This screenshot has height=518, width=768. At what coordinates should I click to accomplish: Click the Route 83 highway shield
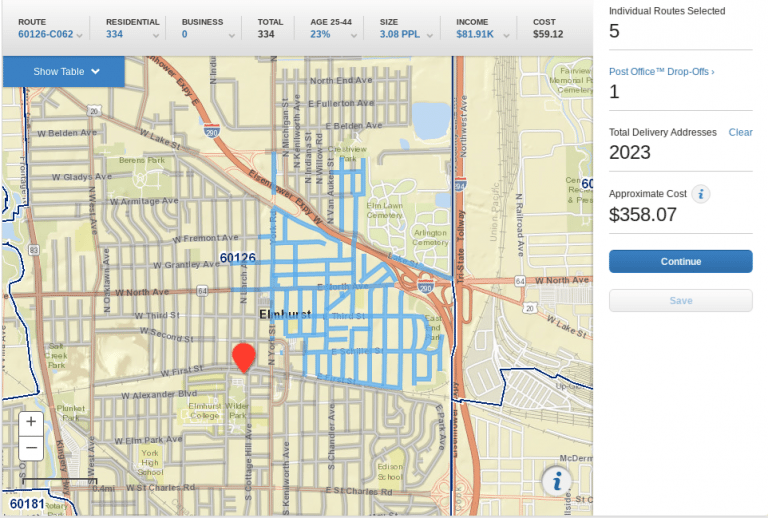pyautogui.click(x=34, y=249)
